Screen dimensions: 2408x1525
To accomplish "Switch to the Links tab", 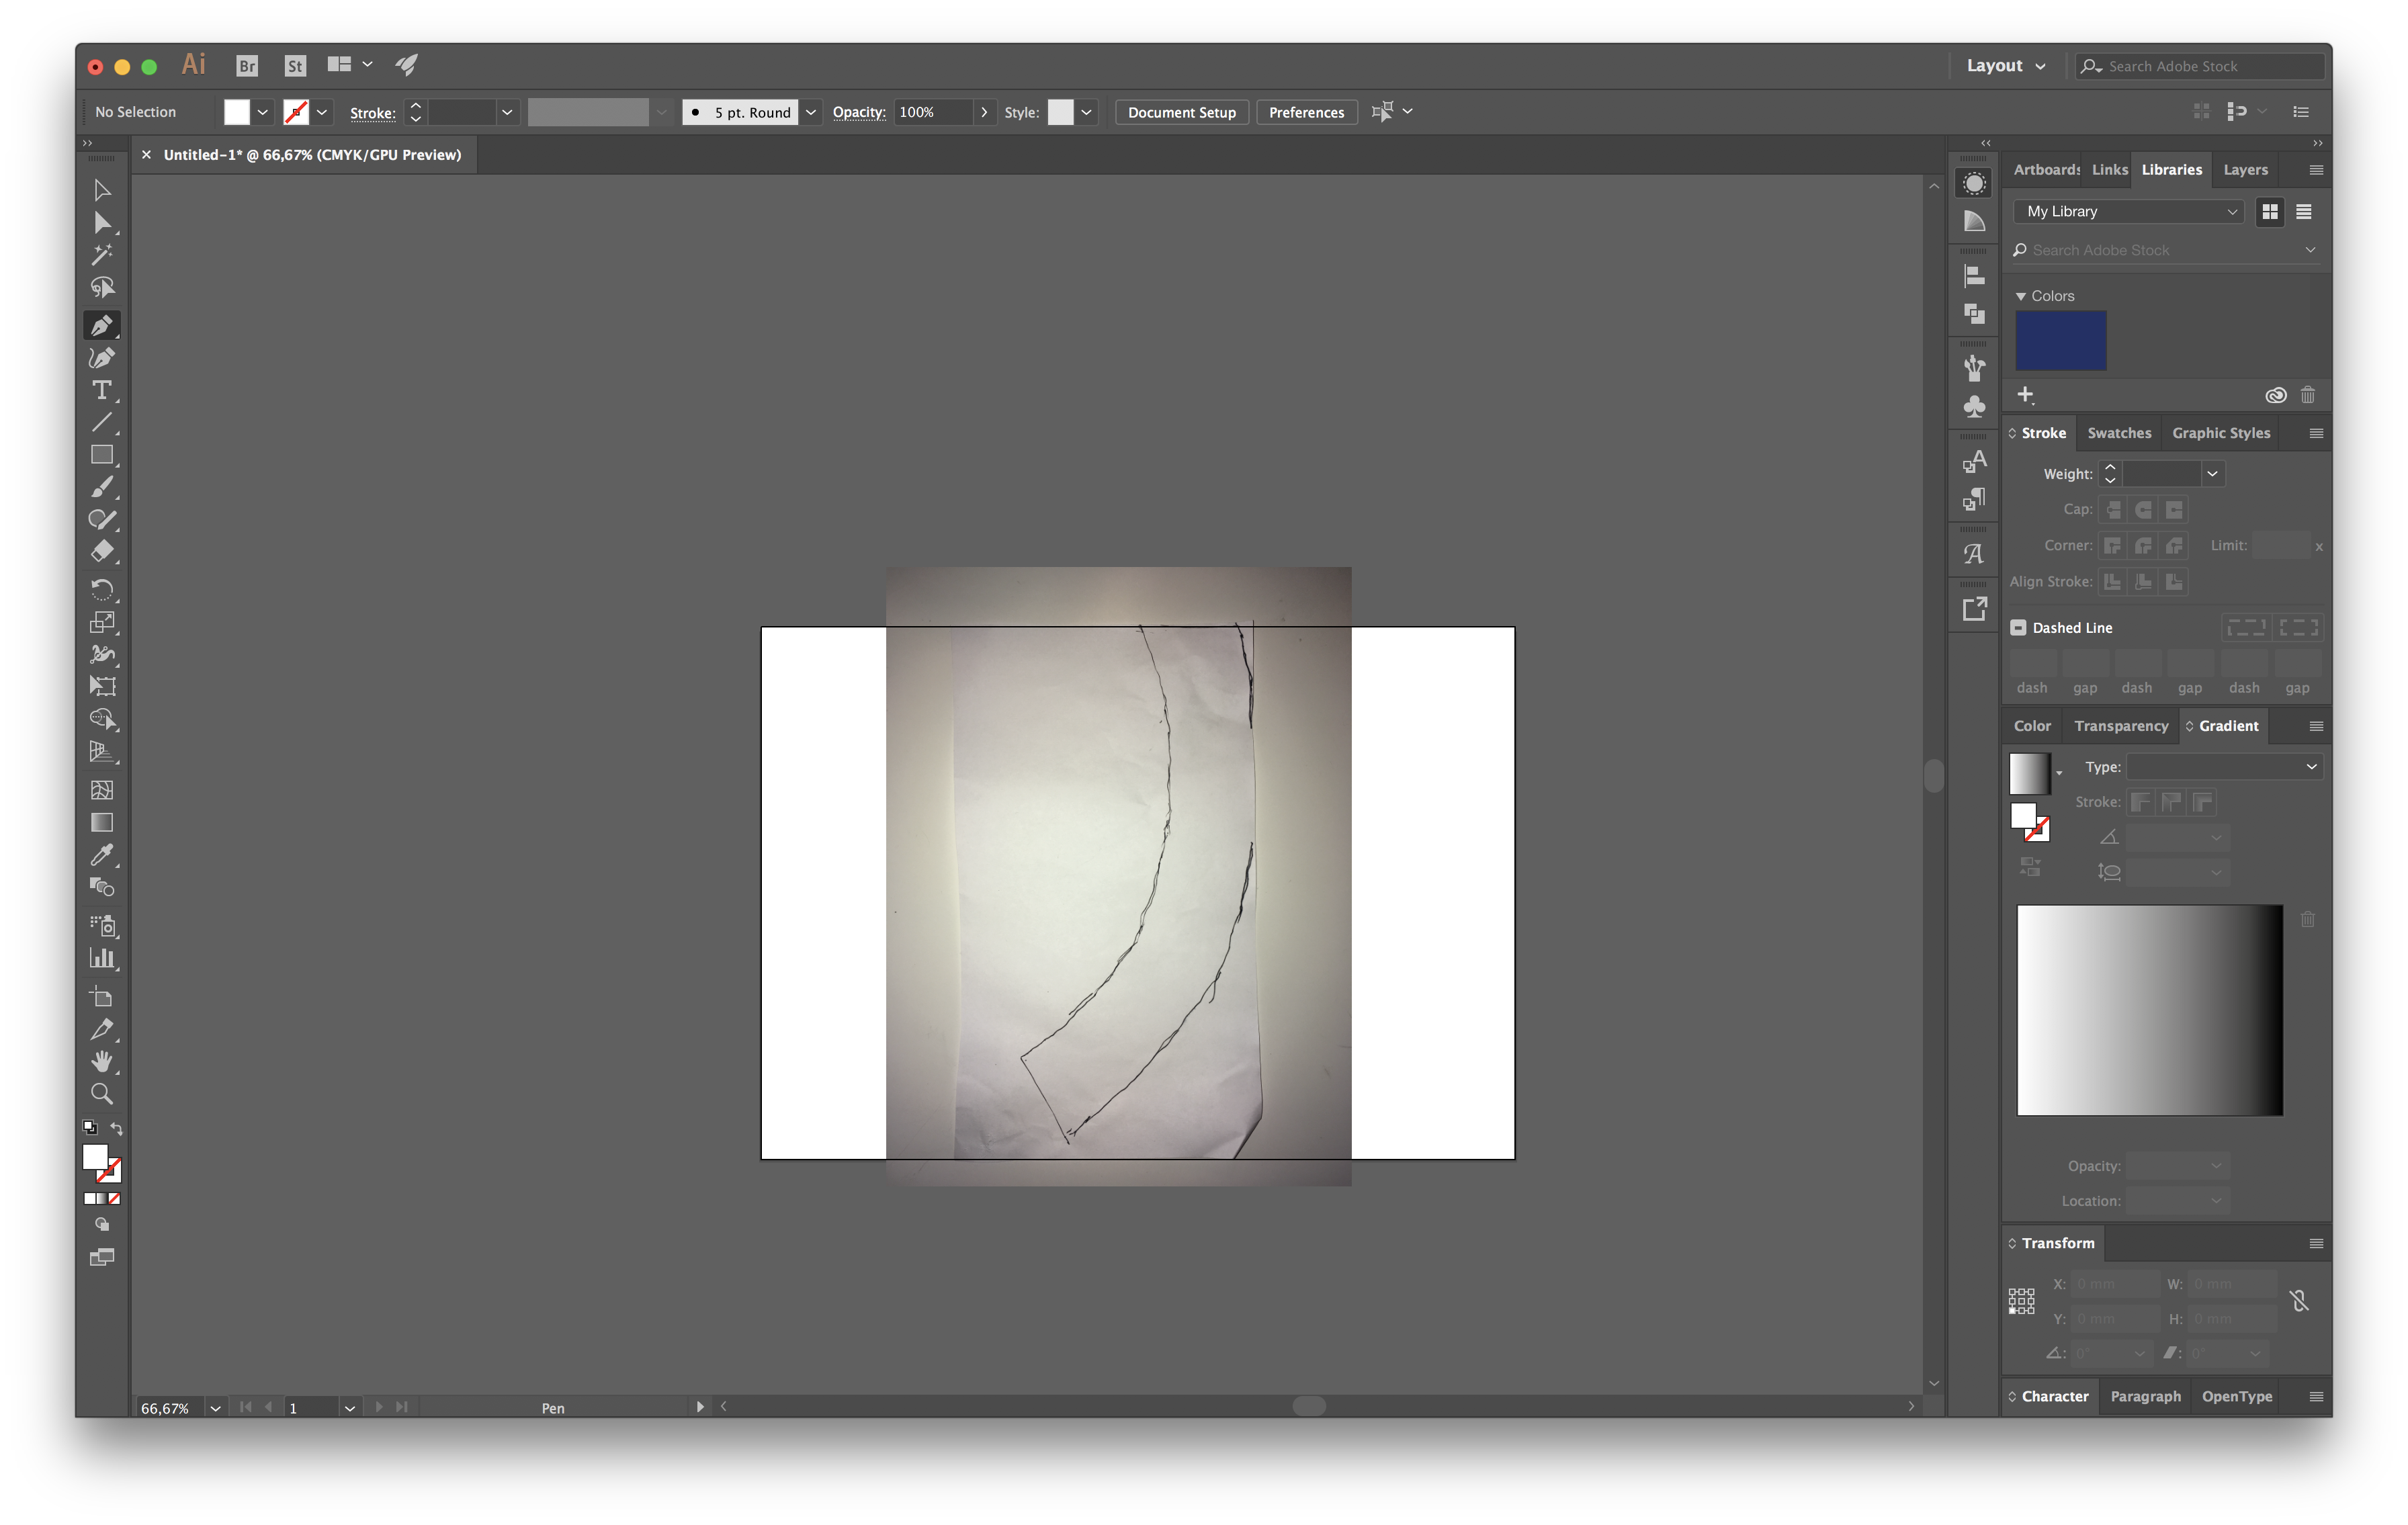I will (x=2109, y=169).
